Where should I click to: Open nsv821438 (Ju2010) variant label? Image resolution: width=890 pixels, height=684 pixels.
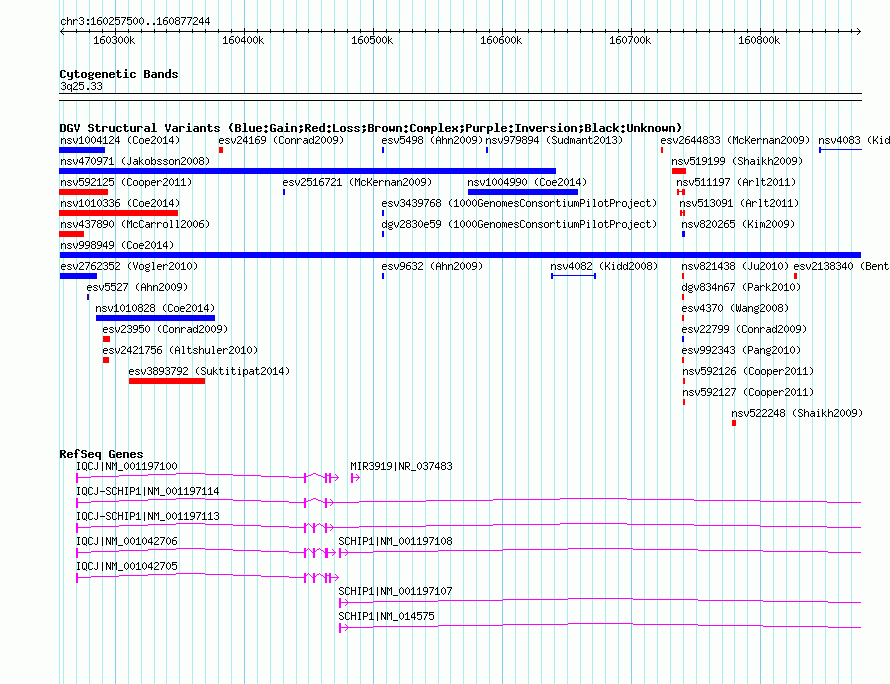click(x=735, y=266)
